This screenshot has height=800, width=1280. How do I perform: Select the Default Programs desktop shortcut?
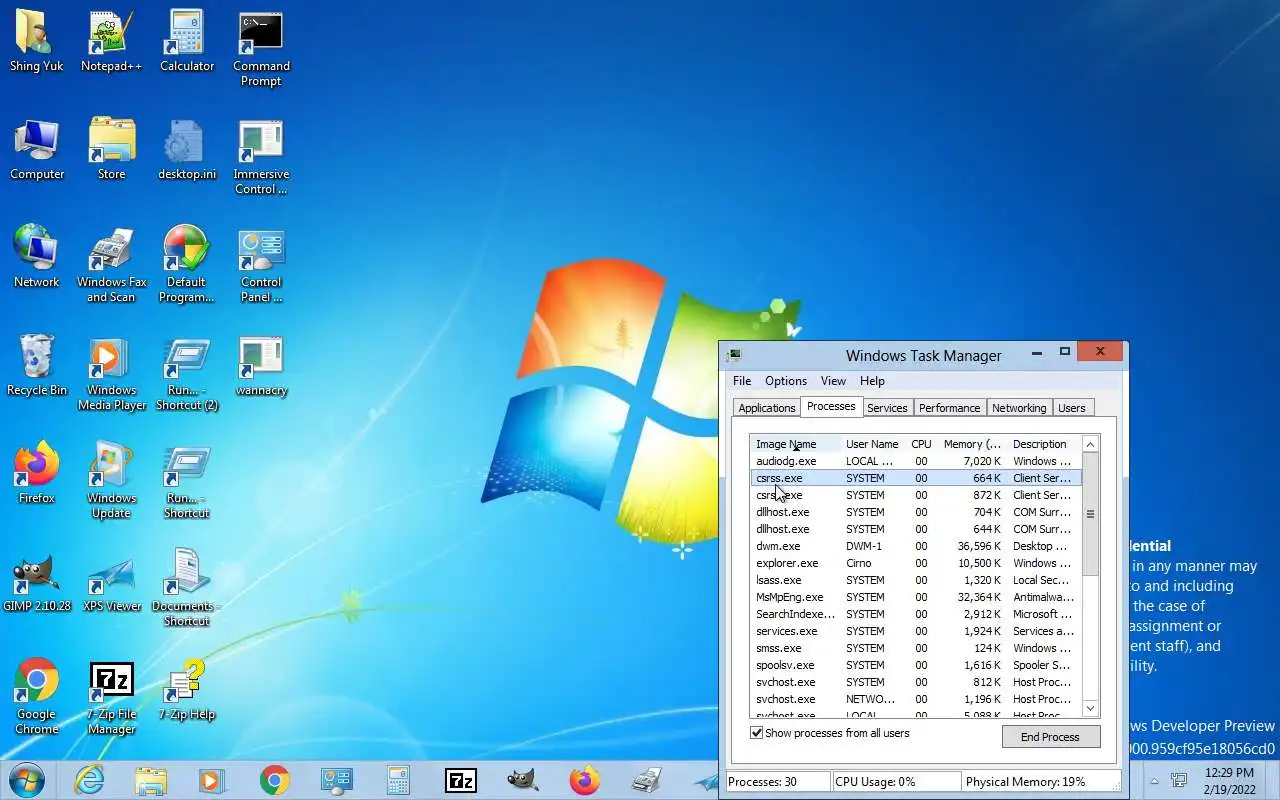click(x=187, y=265)
